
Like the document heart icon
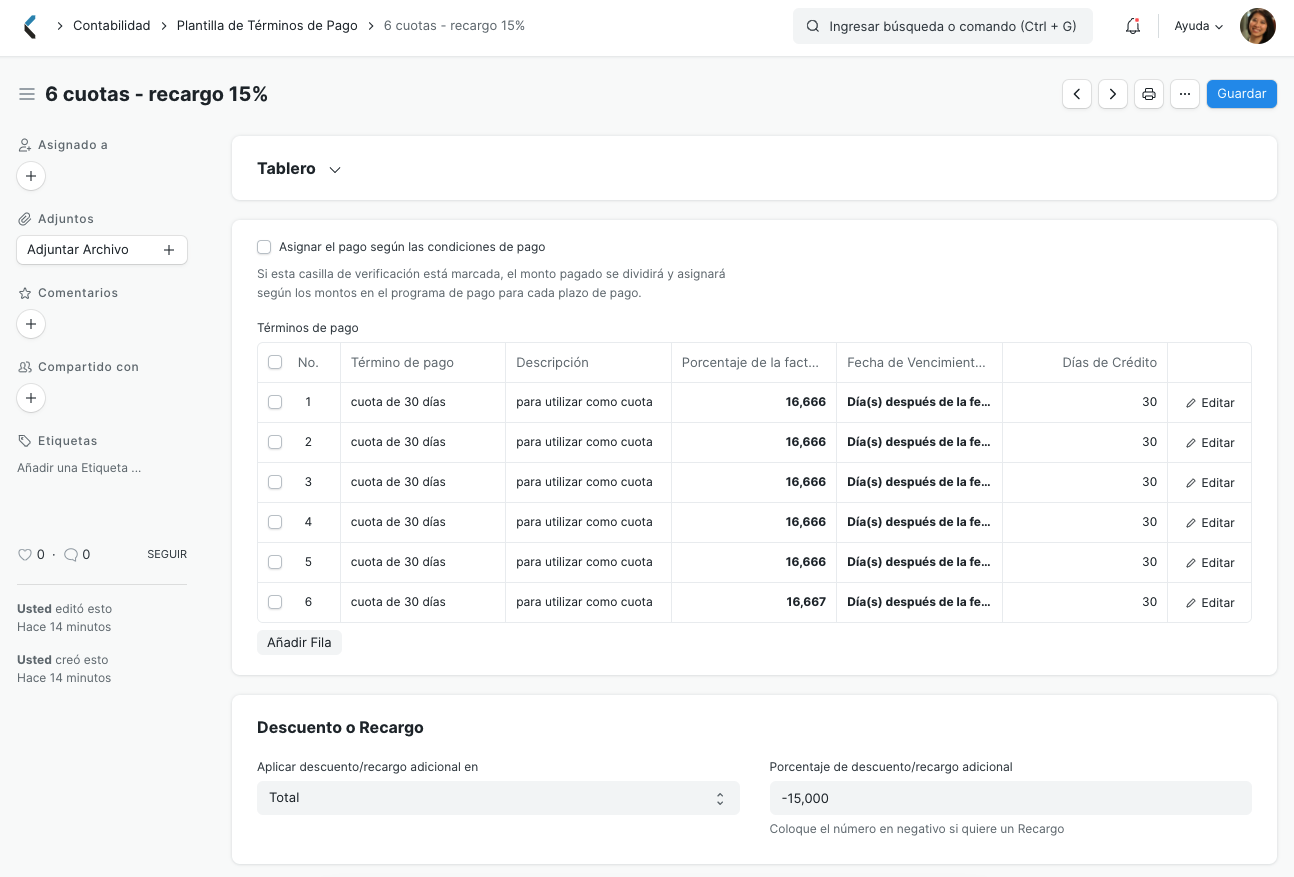coord(25,554)
